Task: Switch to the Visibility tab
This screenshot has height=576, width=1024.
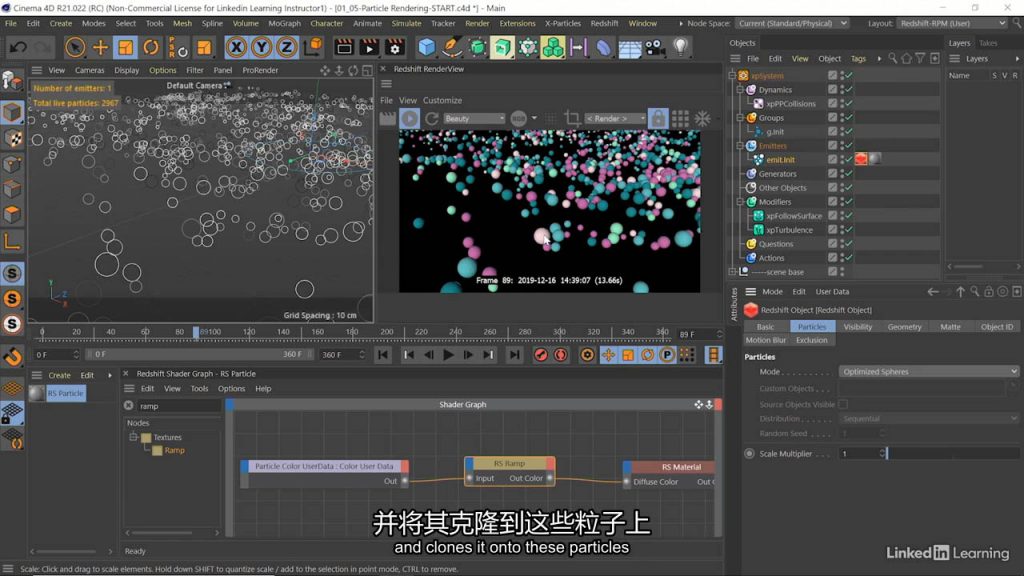Action: [857, 327]
